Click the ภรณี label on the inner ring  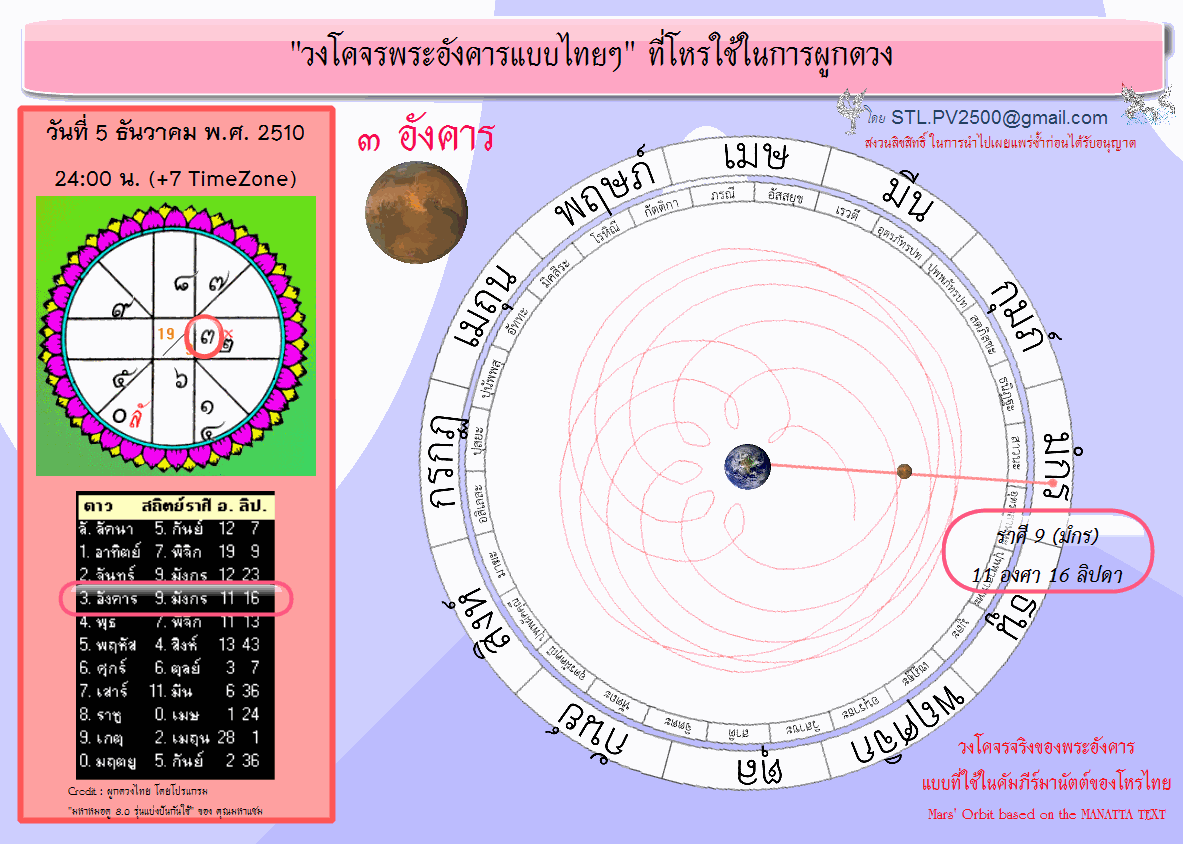click(x=723, y=194)
